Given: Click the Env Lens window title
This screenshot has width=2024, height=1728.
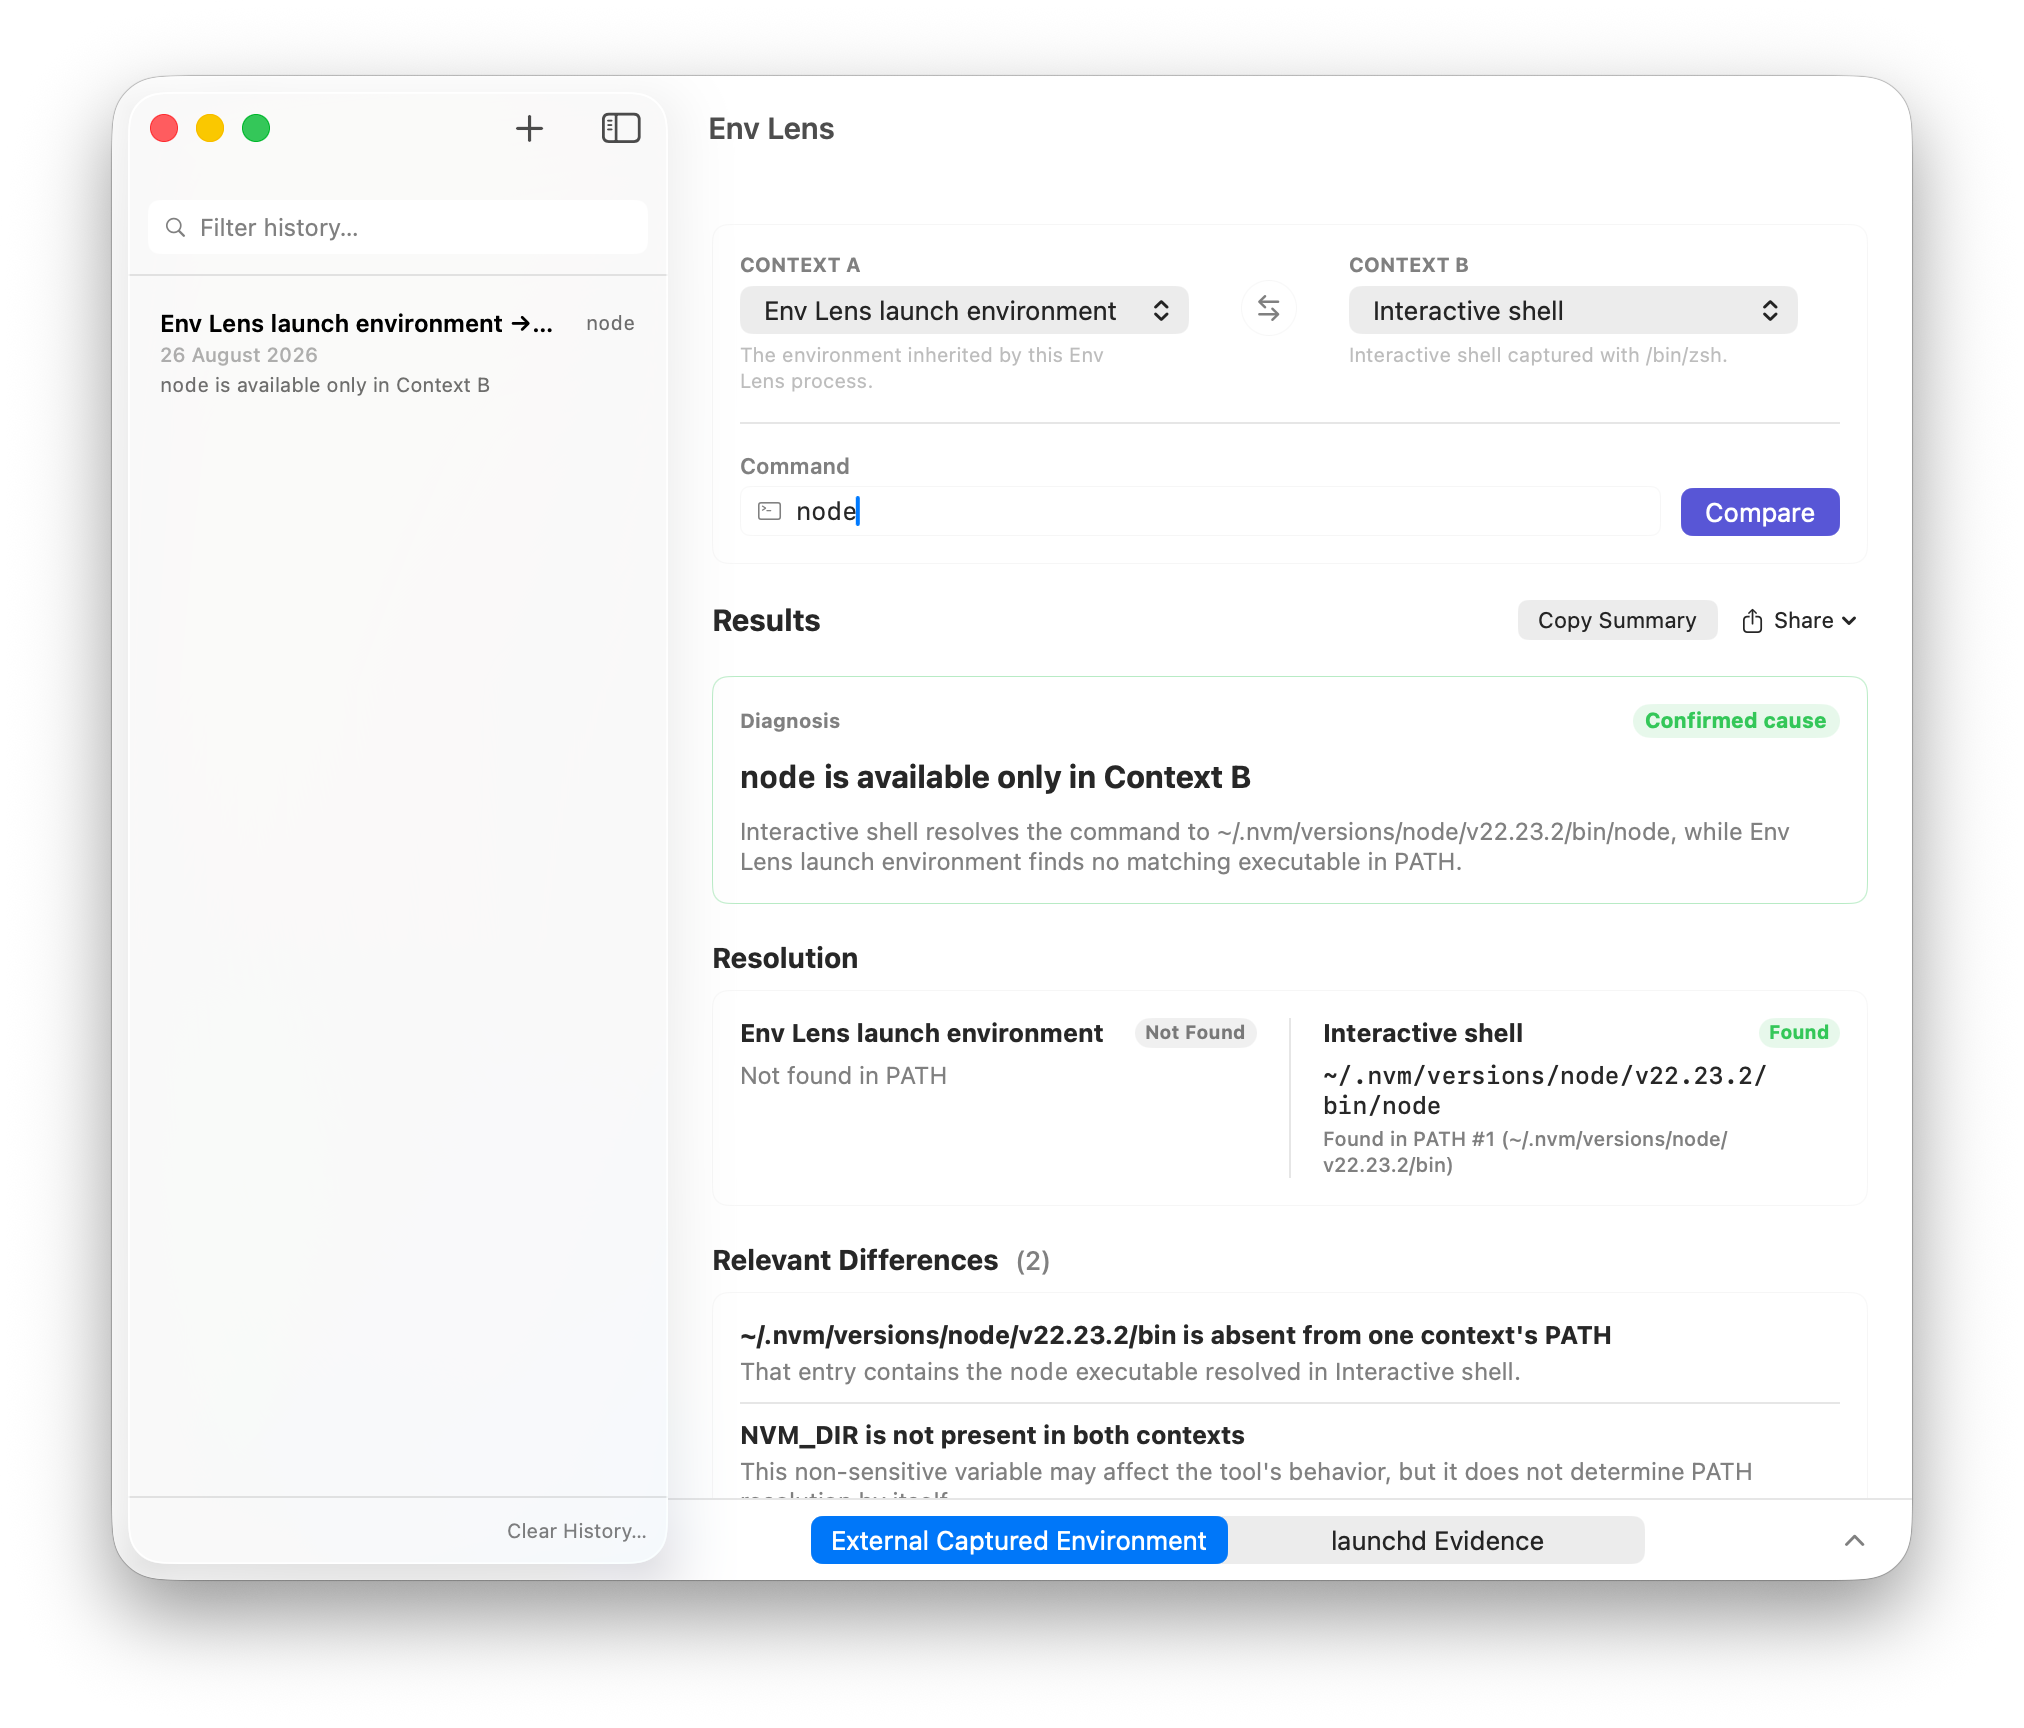Looking at the screenshot, I should (x=771, y=129).
